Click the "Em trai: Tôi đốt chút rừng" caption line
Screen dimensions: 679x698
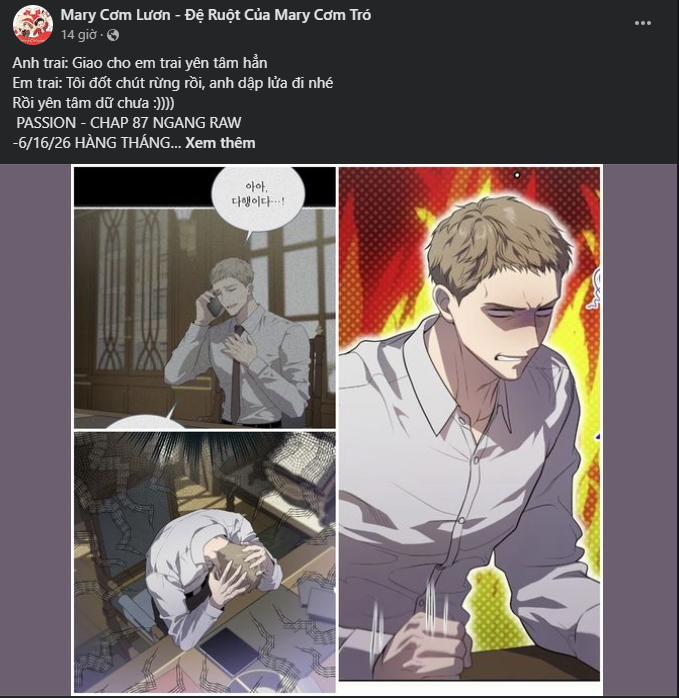[173, 83]
